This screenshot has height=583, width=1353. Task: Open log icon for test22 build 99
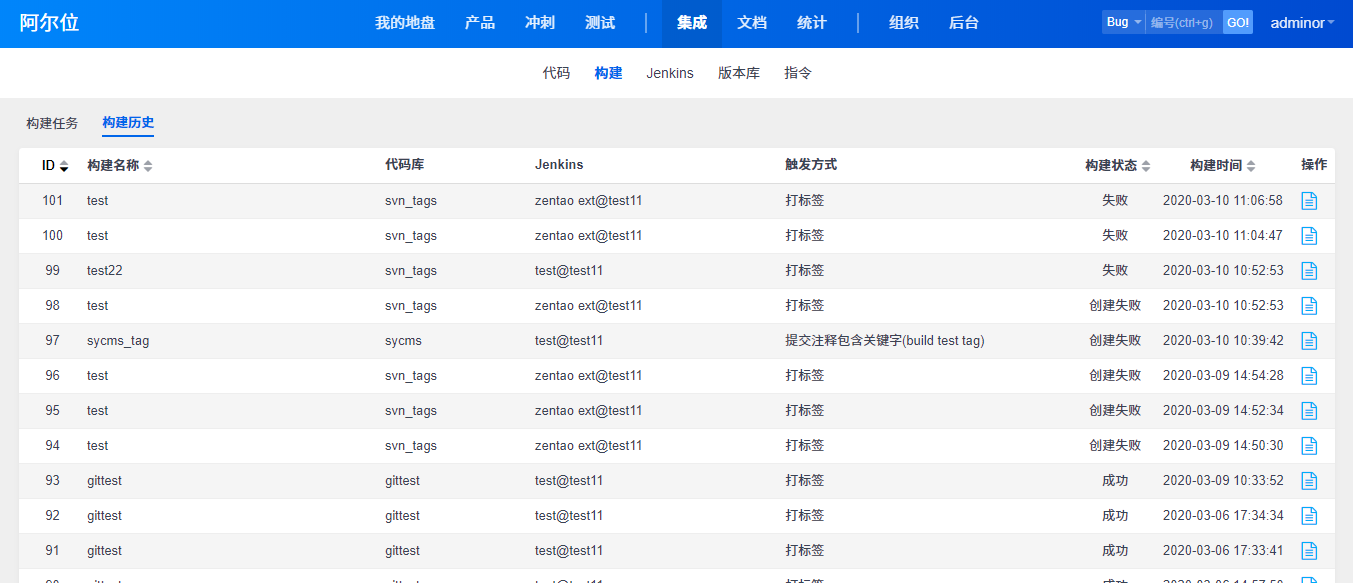click(1309, 271)
